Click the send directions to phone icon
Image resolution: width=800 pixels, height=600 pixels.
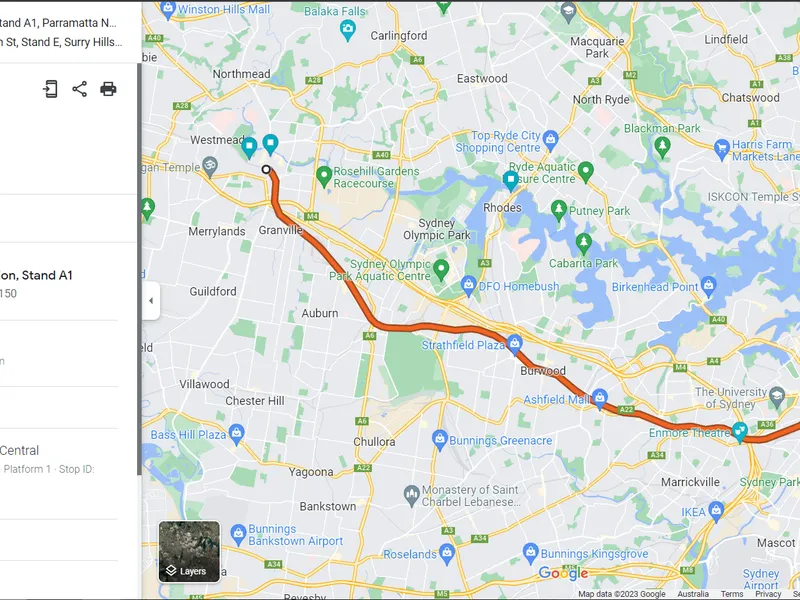[x=50, y=89]
